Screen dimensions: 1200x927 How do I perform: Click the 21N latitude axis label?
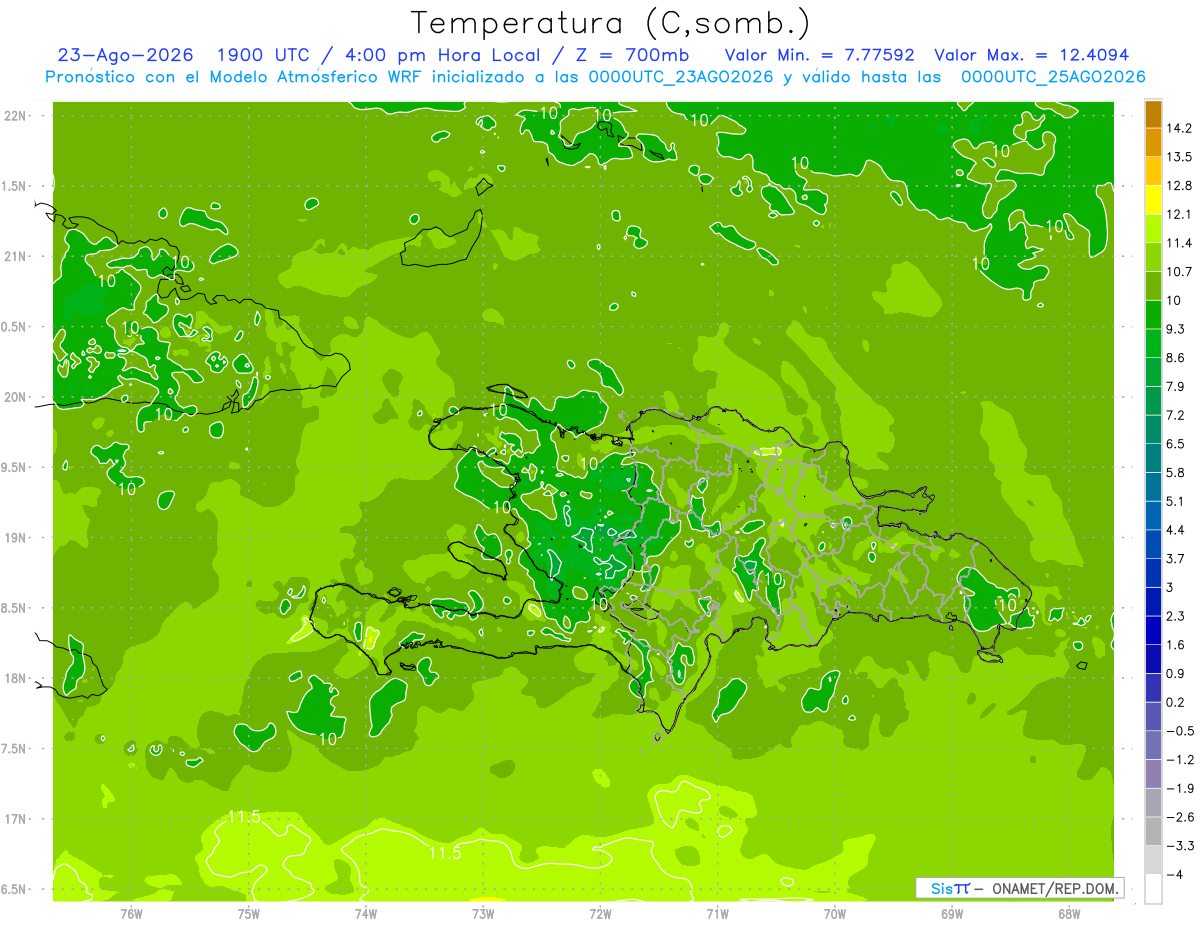point(16,257)
